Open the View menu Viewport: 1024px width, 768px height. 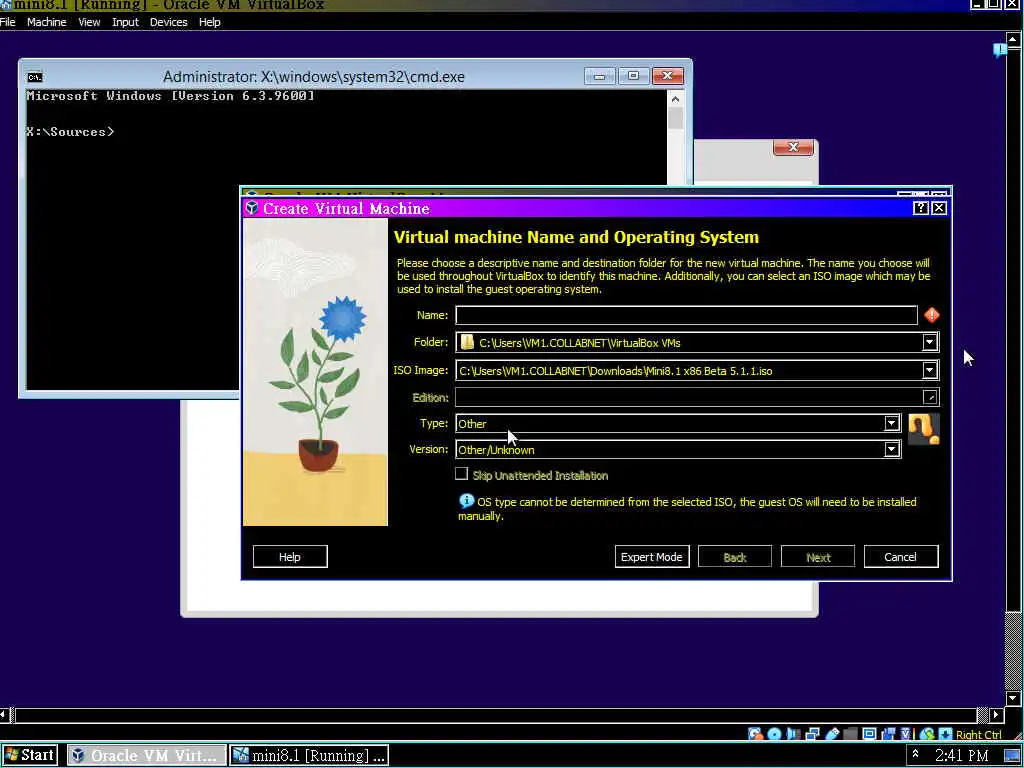[89, 22]
